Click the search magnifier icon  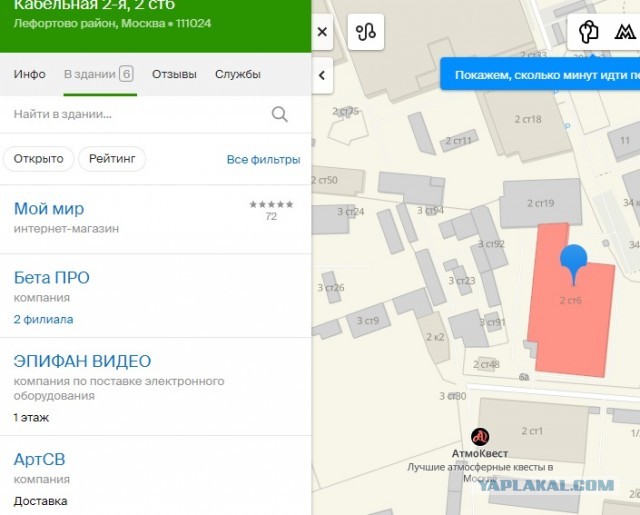pyautogui.click(x=280, y=114)
